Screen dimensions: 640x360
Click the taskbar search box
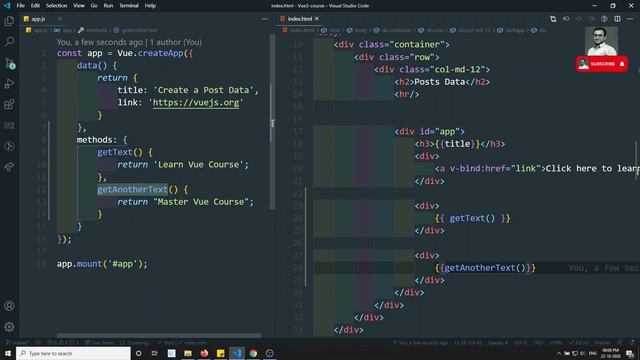(73, 353)
